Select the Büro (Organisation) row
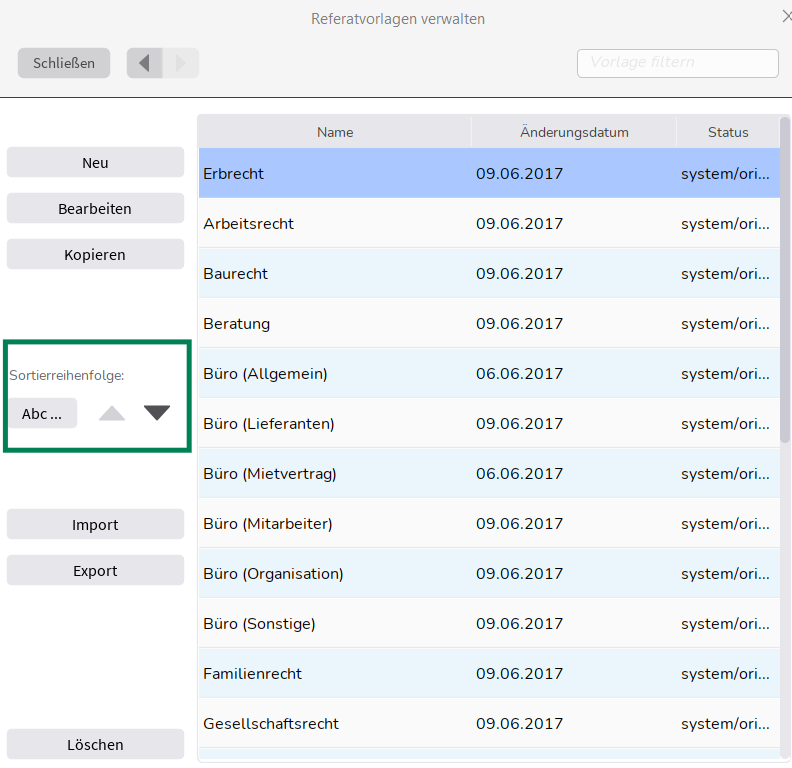Viewport: 792px width, 768px height. point(489,573)
